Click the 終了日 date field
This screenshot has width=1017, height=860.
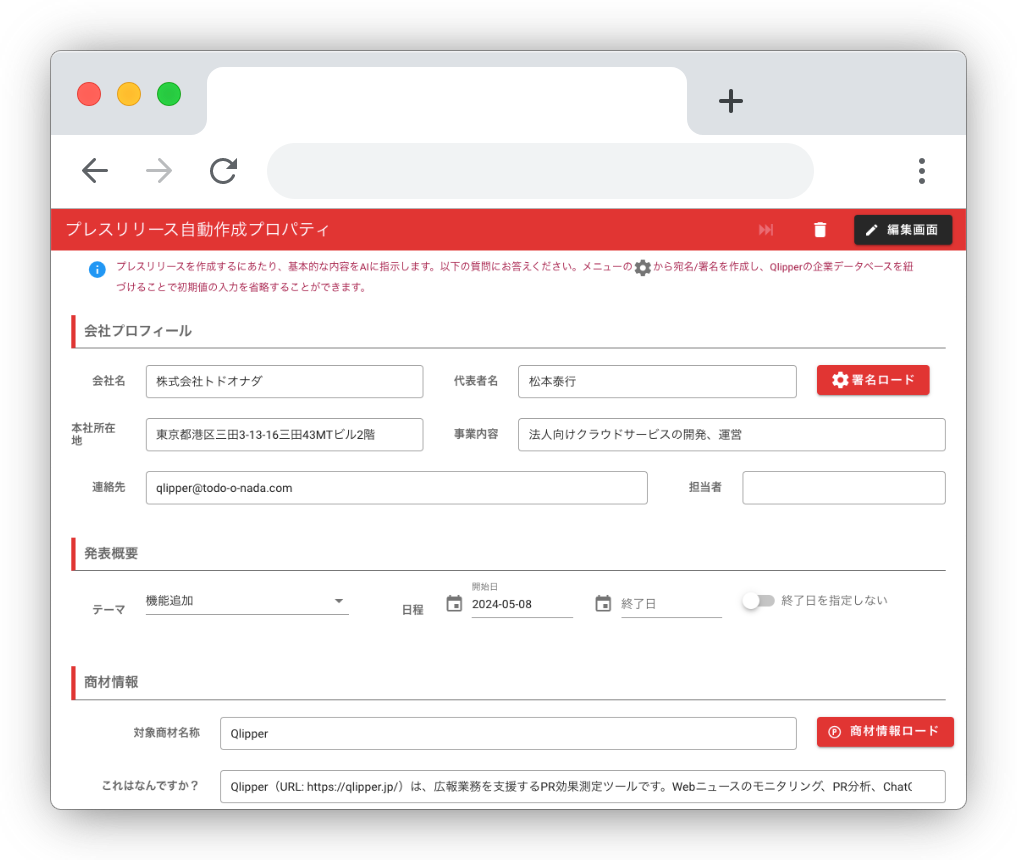click(x=670, y=604)
